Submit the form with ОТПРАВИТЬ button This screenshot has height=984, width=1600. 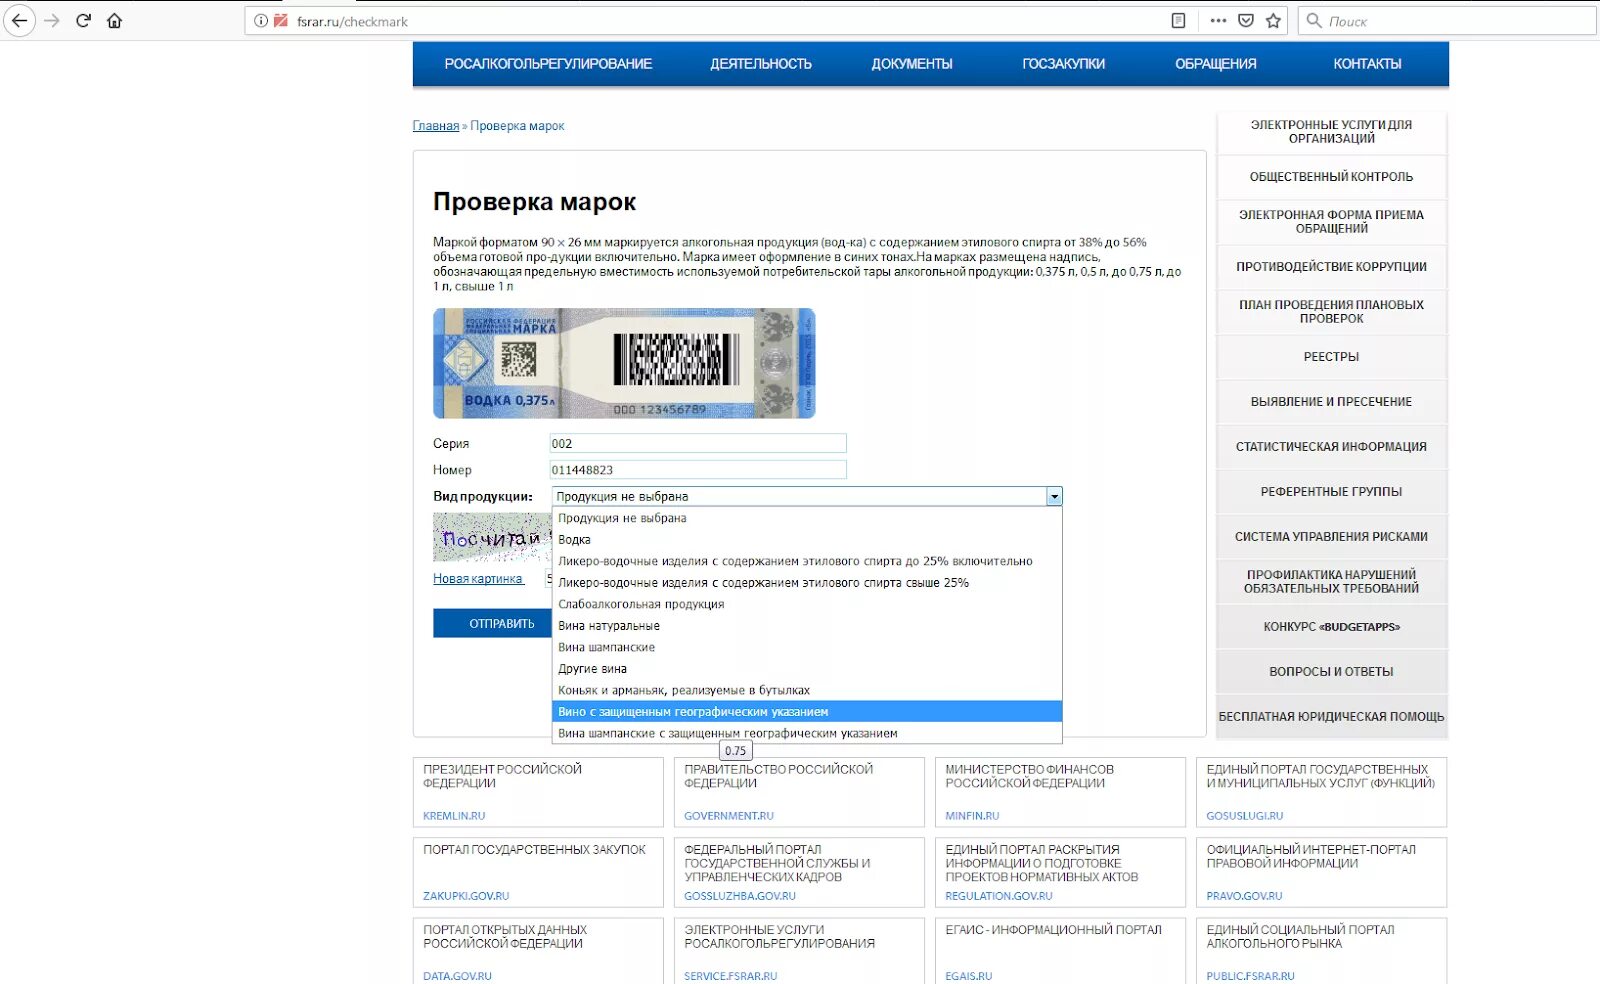[x=492, y=623]
